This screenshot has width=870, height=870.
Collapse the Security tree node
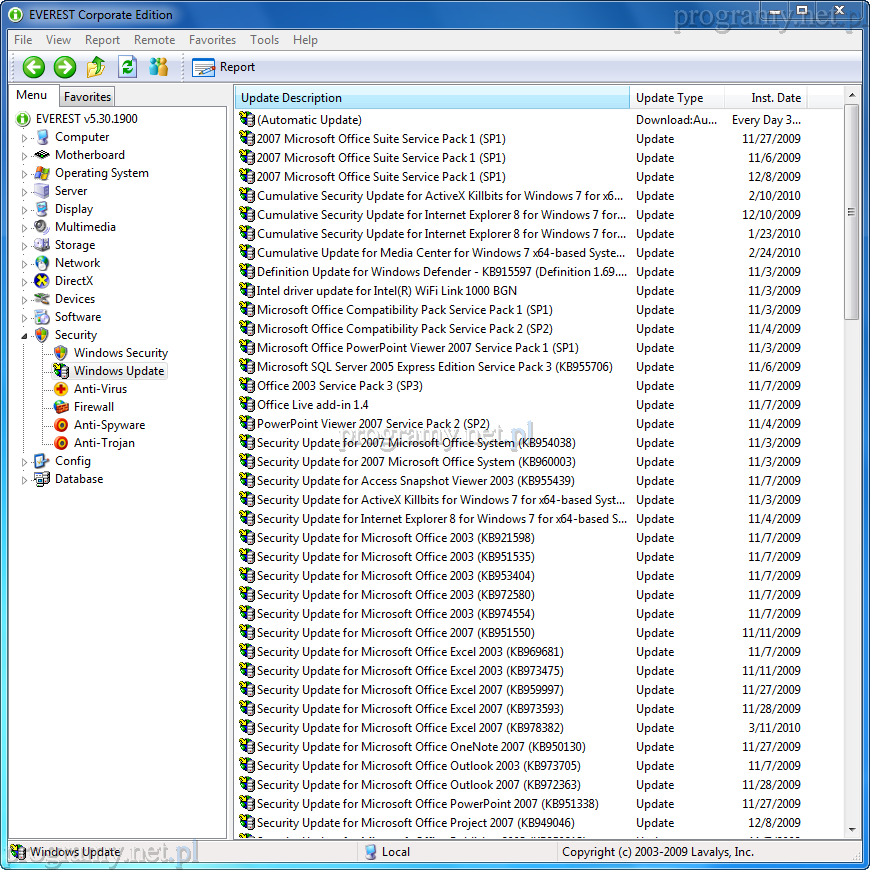point(25,335)
